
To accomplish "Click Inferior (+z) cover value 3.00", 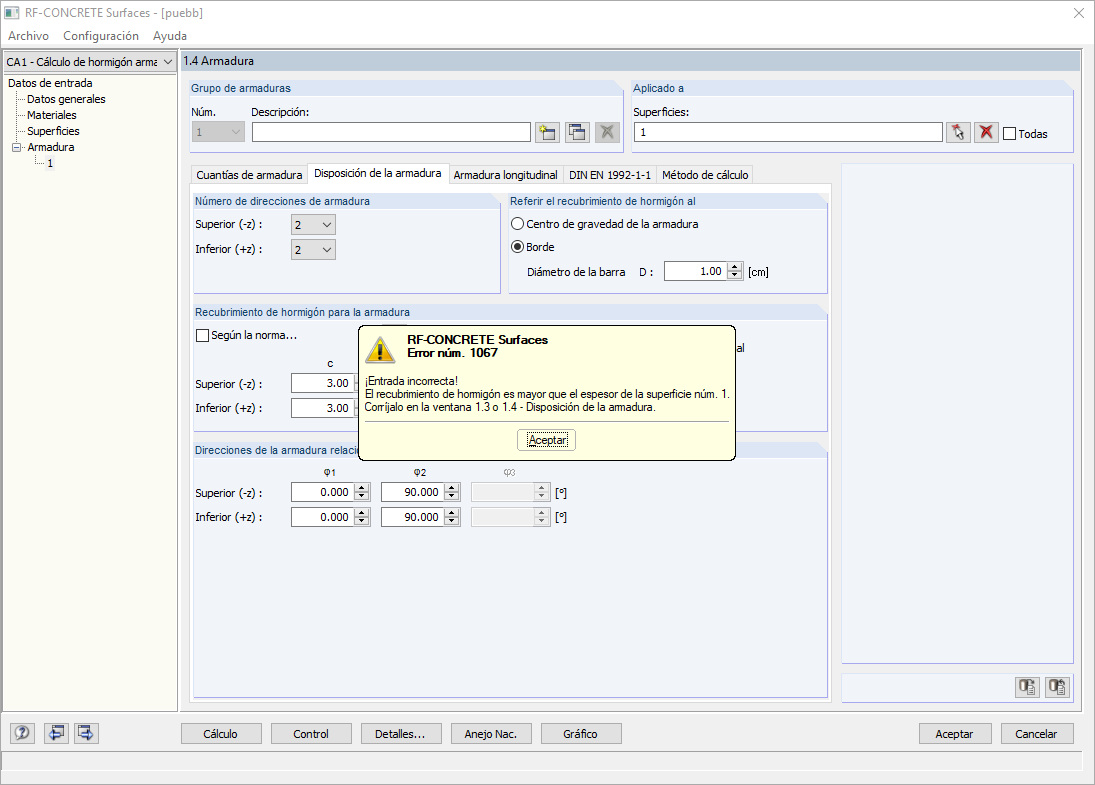I will 325,408.
